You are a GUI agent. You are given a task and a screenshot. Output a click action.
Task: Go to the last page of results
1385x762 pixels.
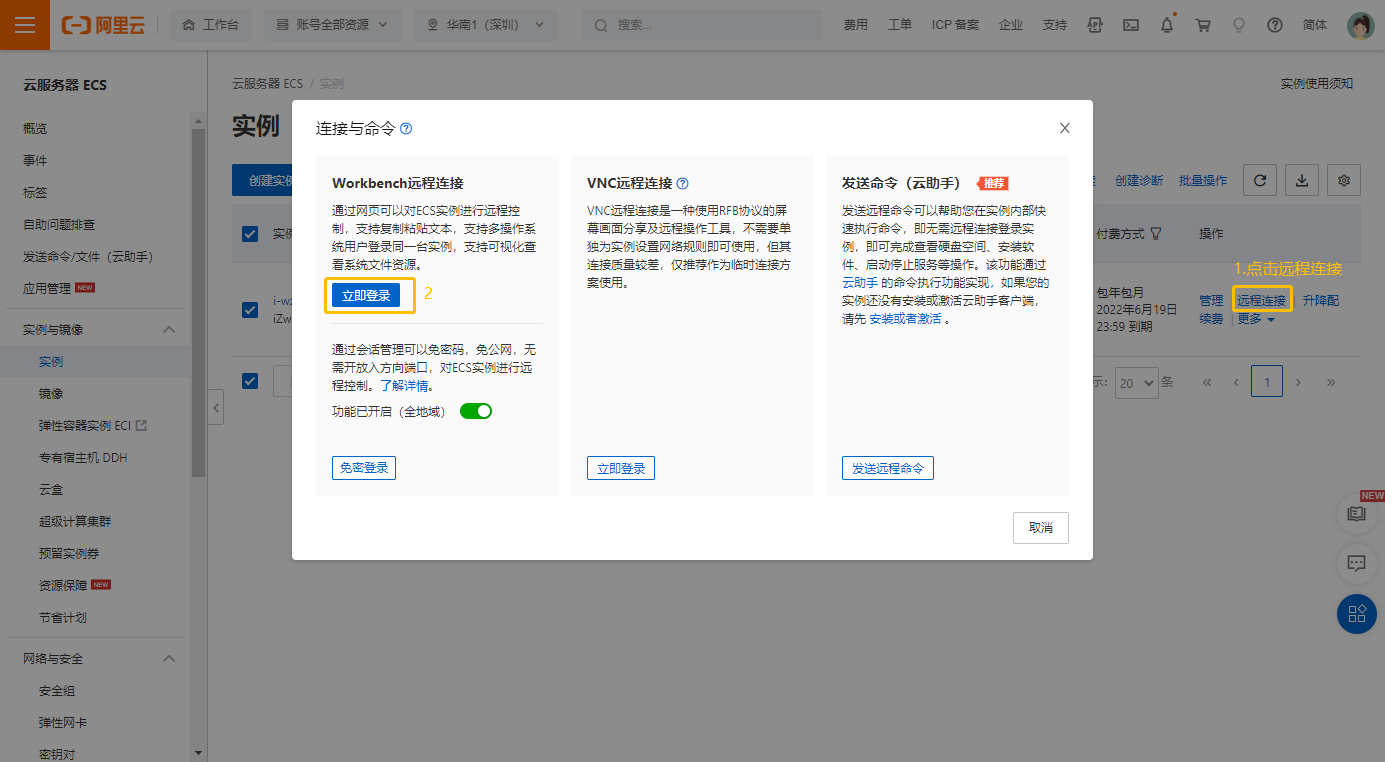click(x=1331, y=382)
